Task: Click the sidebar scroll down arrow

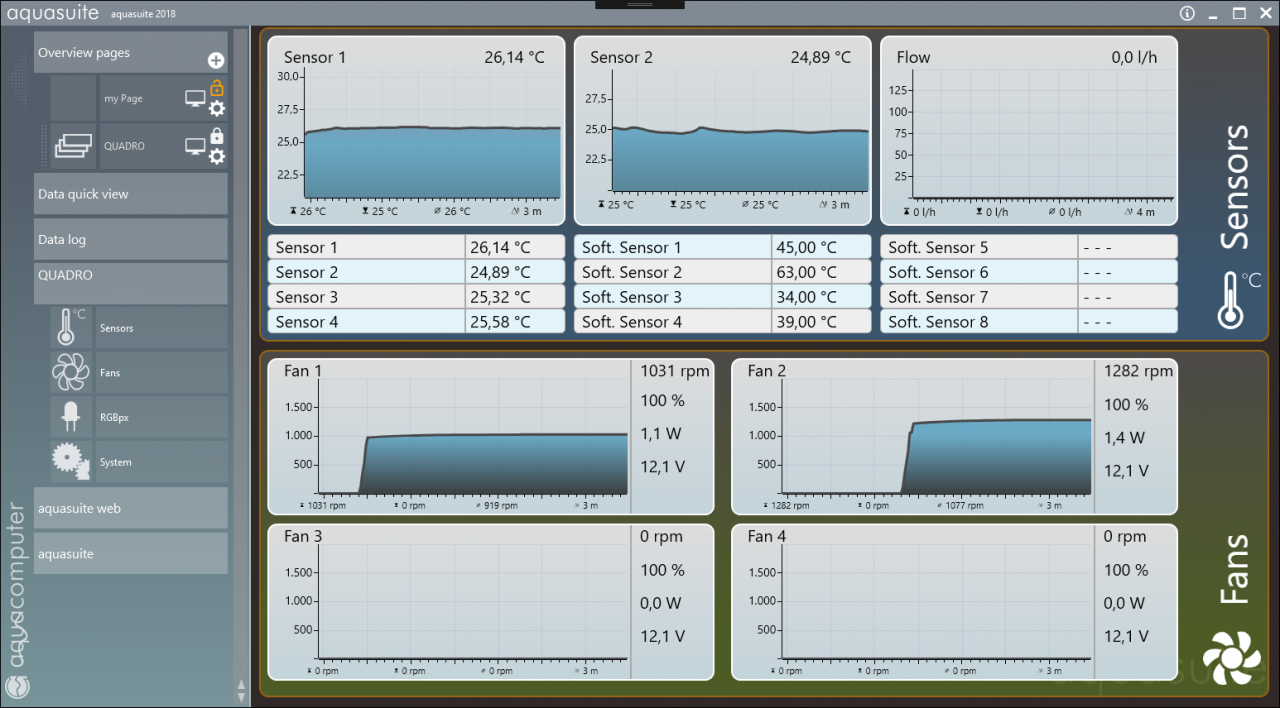Action: click(241, 696)
